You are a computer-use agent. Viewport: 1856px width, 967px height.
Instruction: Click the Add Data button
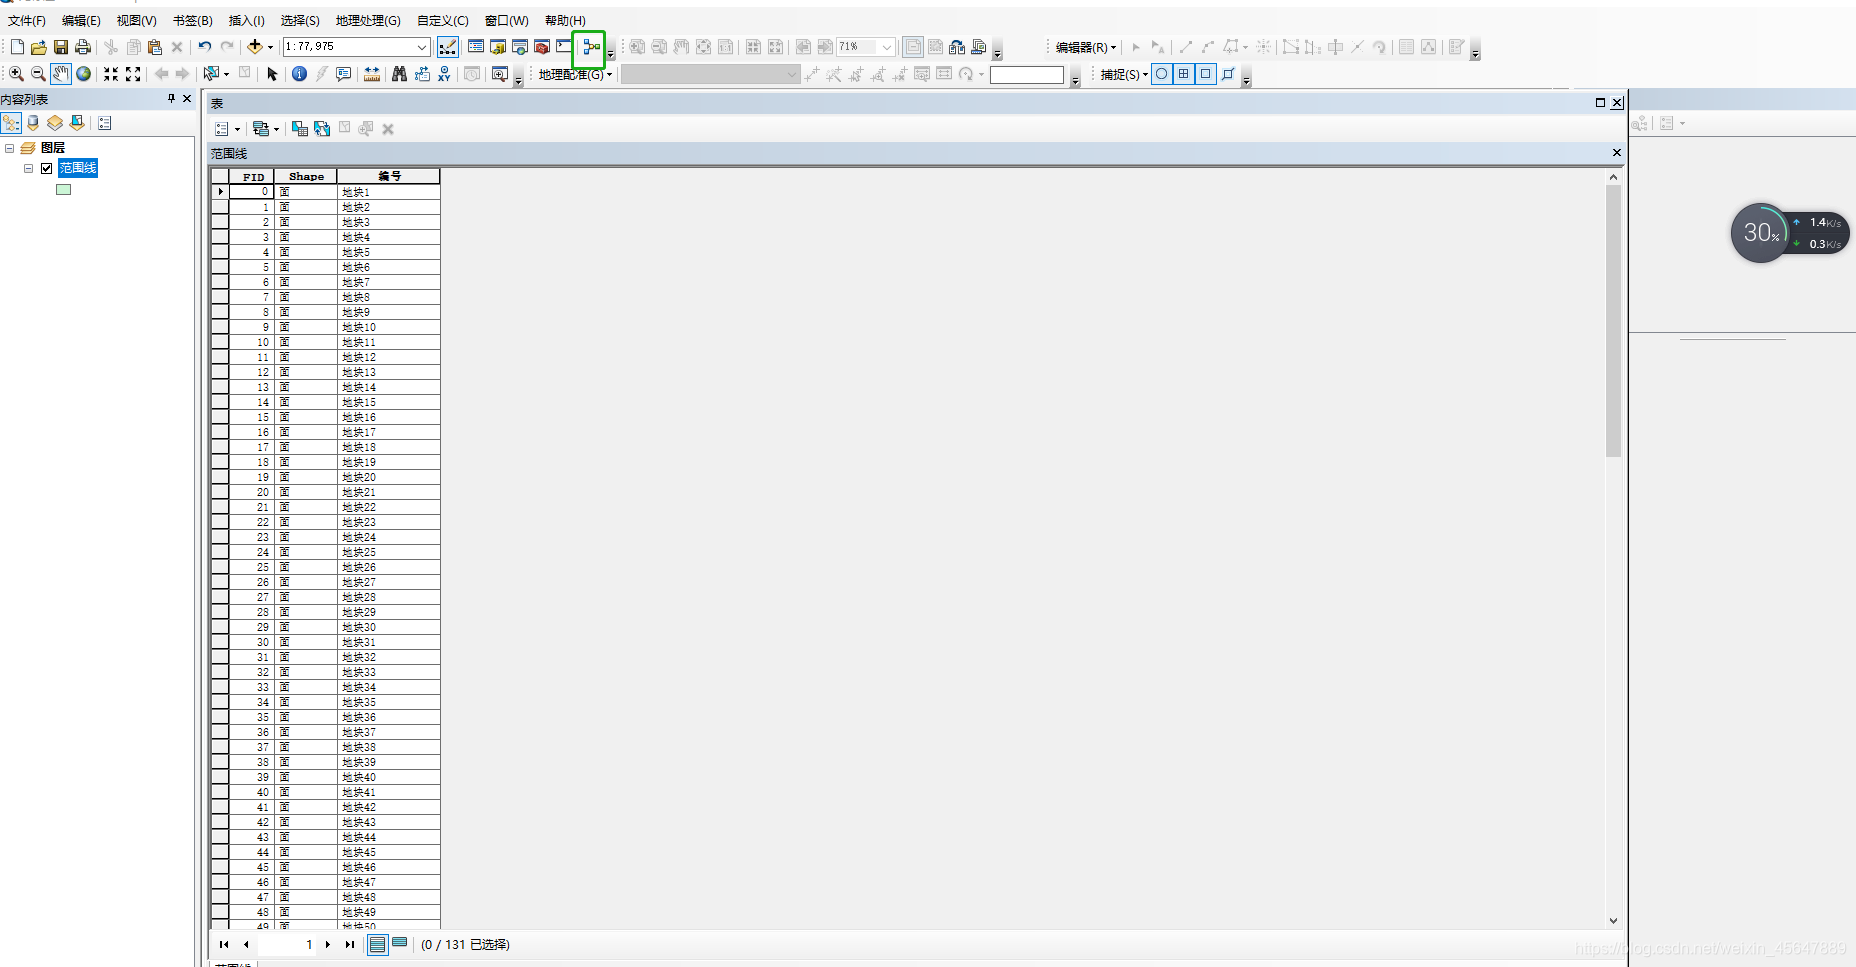pyautogui.click(x=255, y=47)
